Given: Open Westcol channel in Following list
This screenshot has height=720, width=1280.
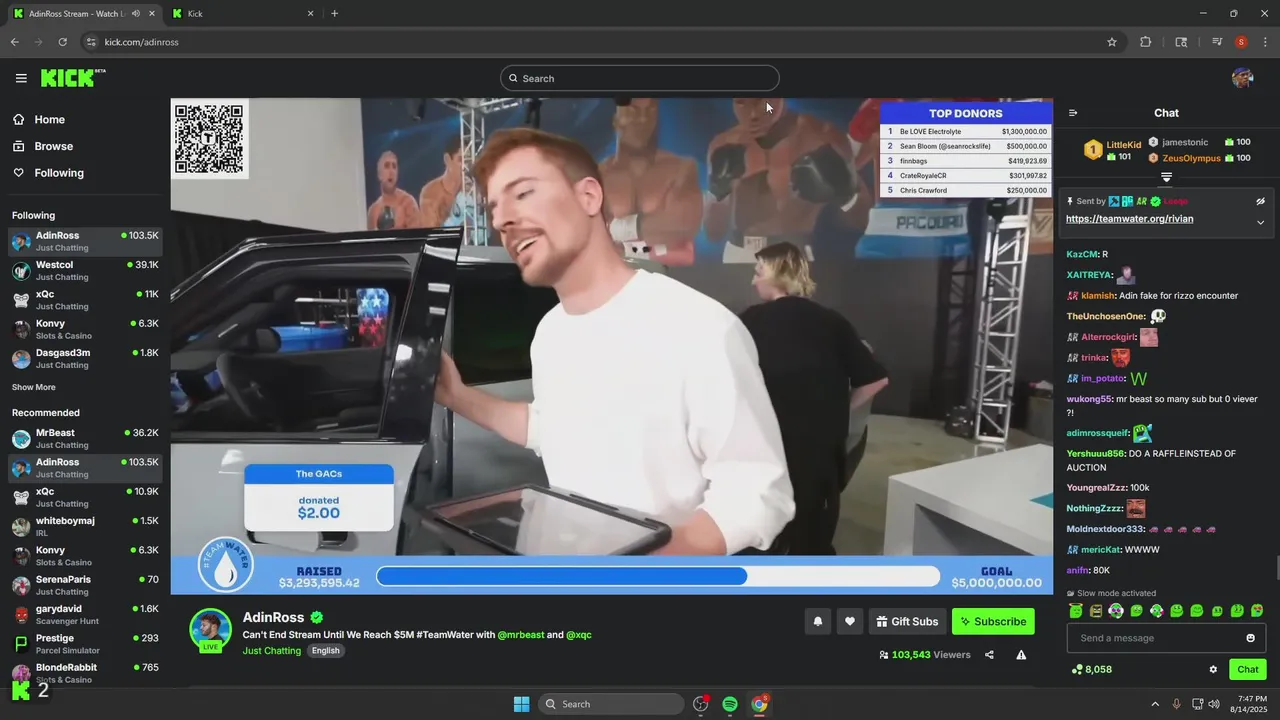Looking at the screenshot, I should [85, 270].
